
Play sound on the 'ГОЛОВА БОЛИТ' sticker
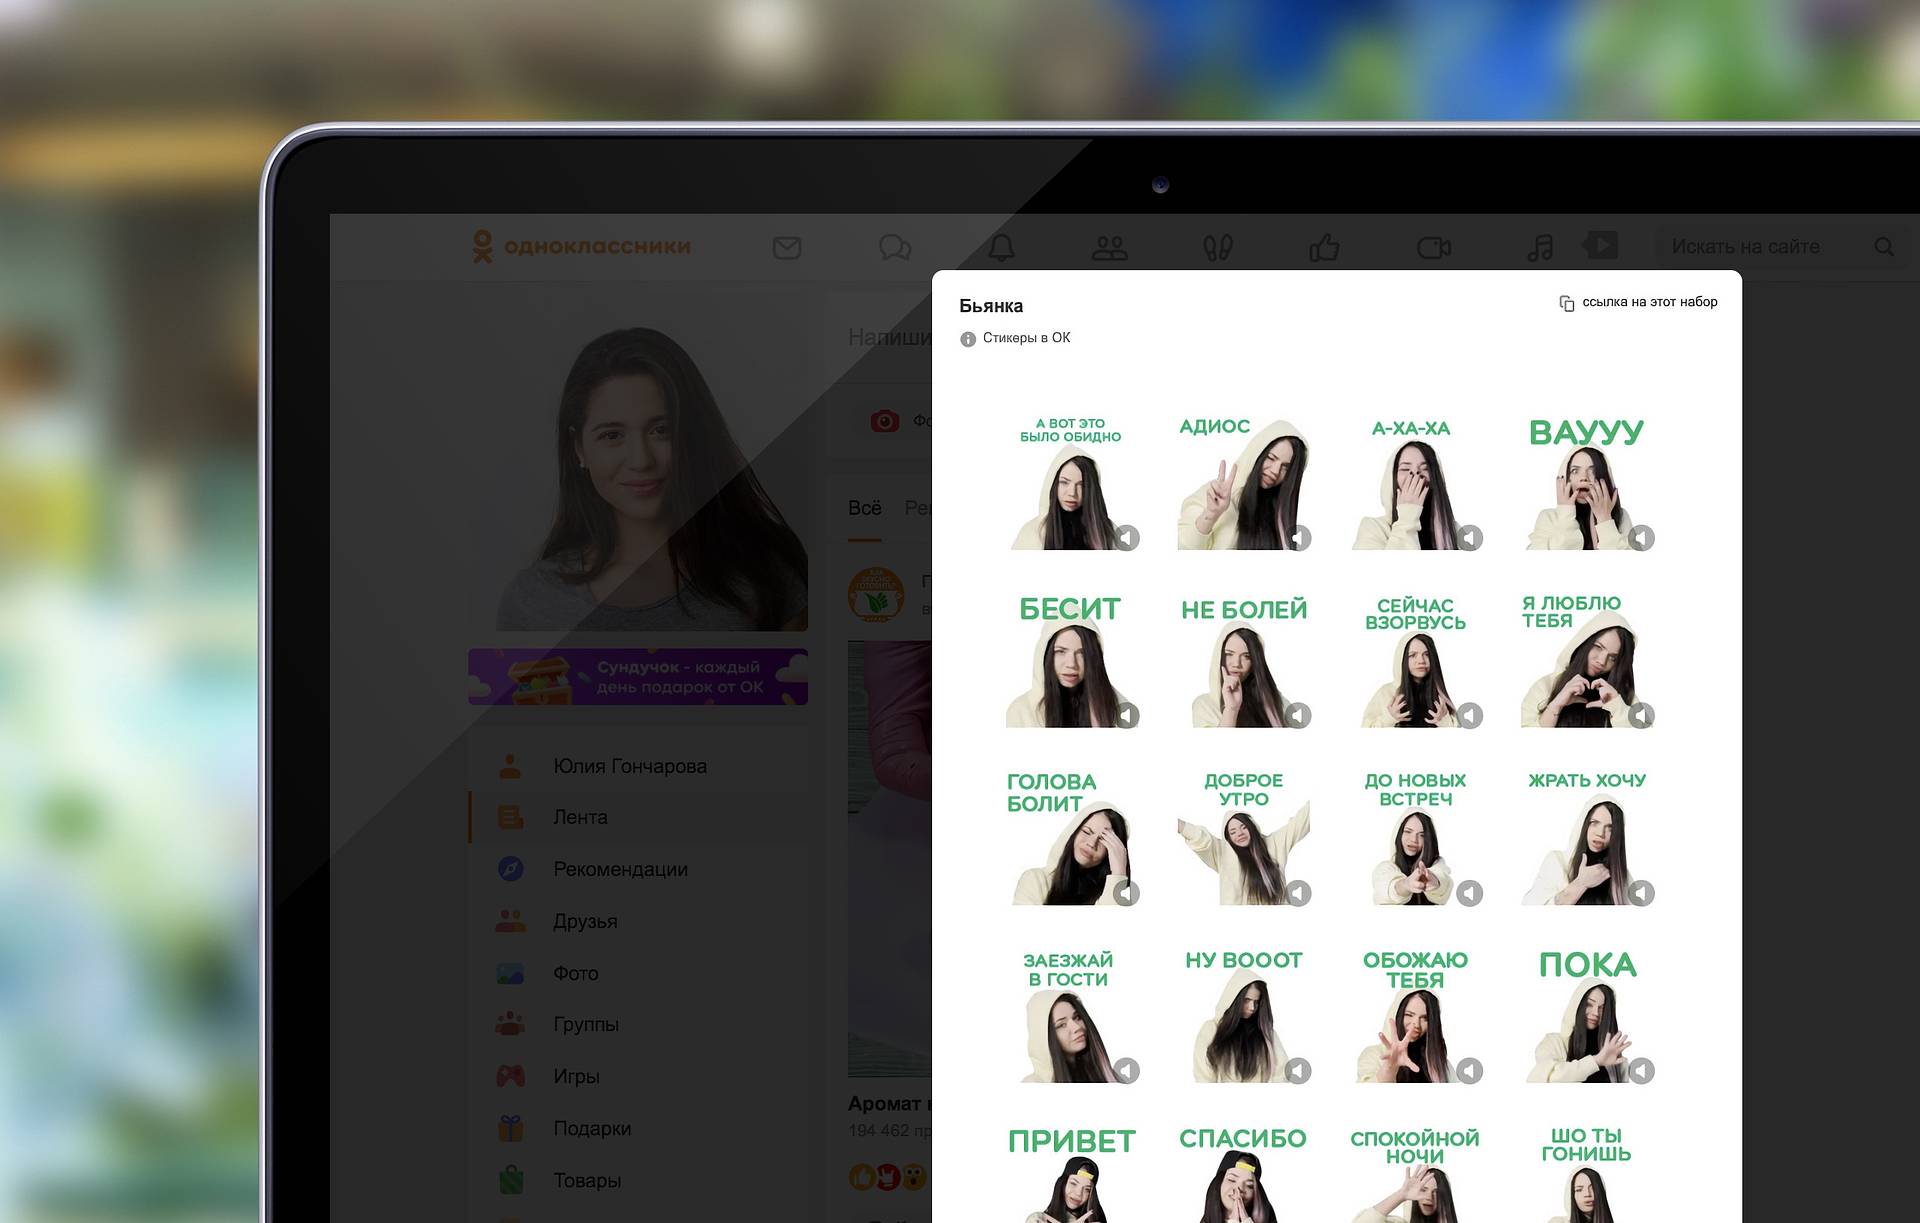pos(1127,893)
